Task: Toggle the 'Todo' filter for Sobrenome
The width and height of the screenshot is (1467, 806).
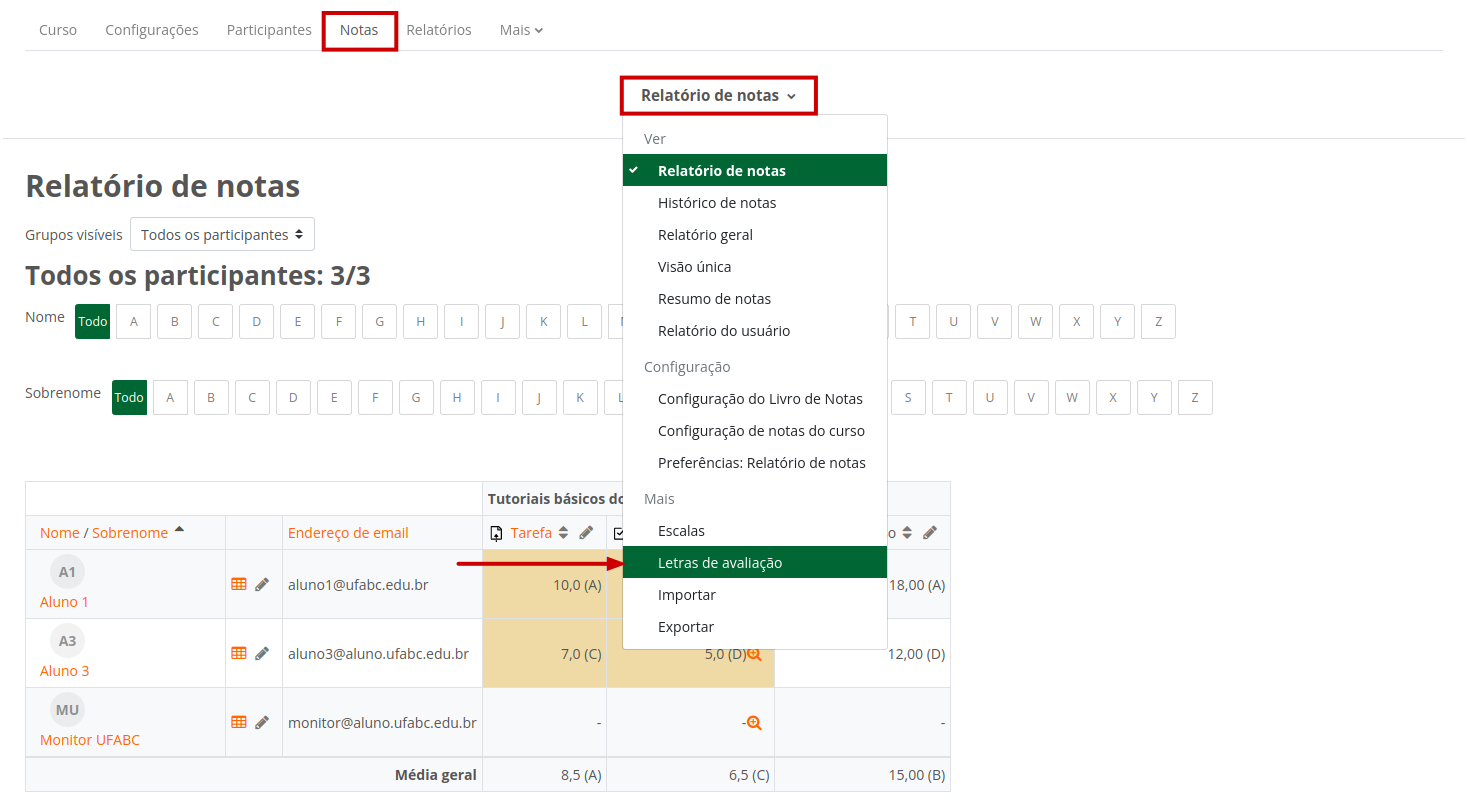Action: click(x=129, y=398)
